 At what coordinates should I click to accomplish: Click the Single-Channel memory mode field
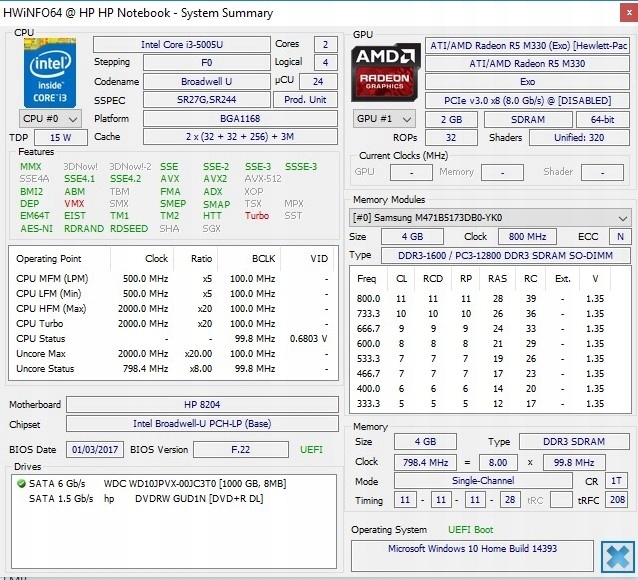(x=483, y=481)
